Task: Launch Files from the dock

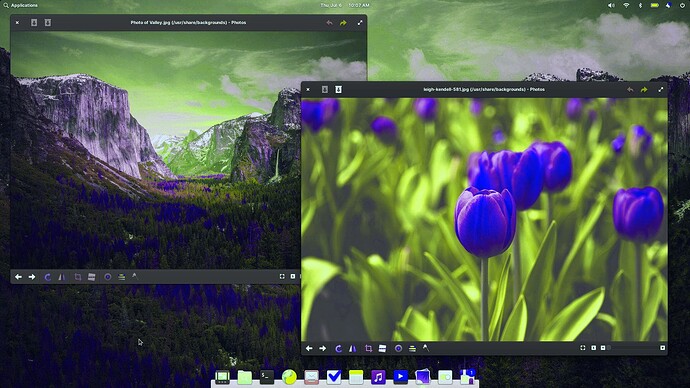Action: point(245,377)
